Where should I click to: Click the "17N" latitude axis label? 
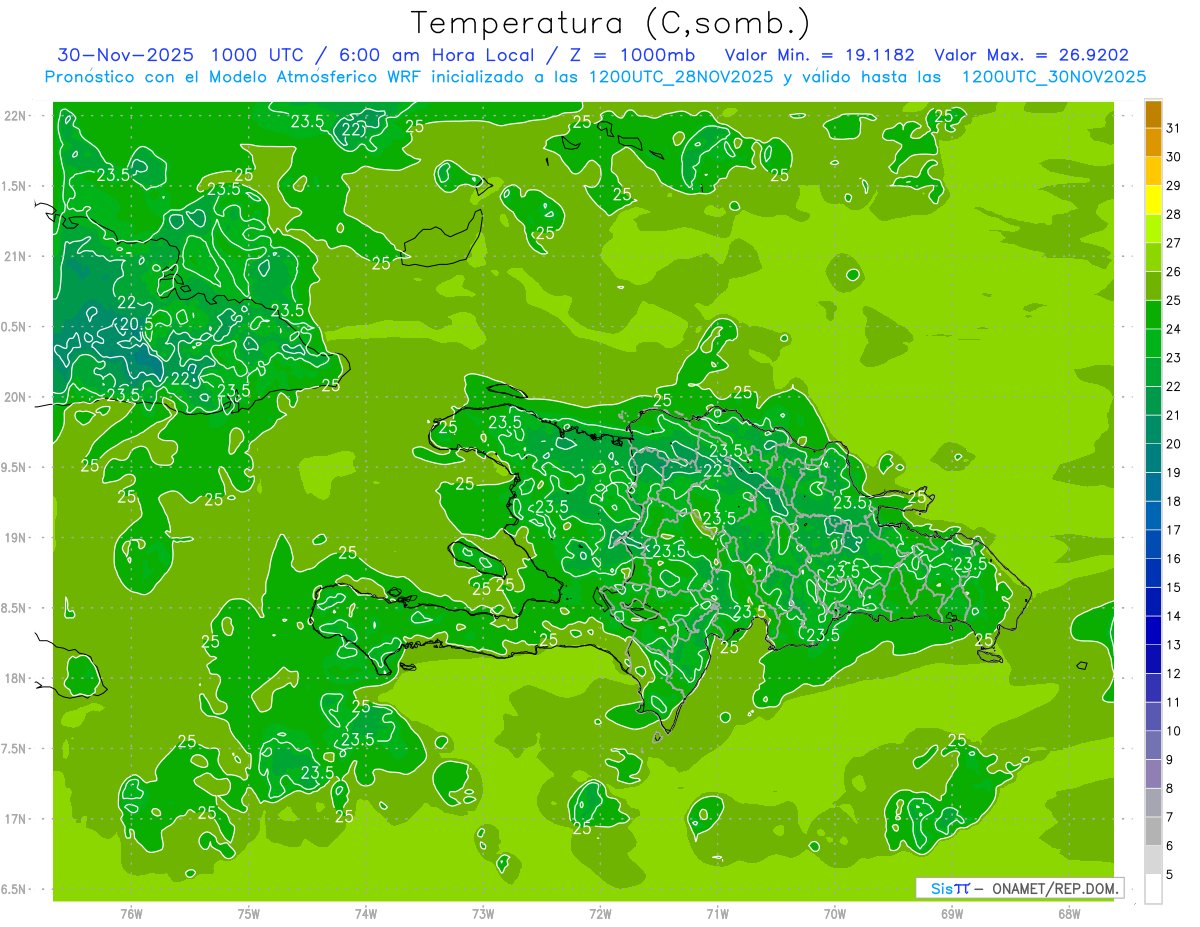(x=15, y=819)
